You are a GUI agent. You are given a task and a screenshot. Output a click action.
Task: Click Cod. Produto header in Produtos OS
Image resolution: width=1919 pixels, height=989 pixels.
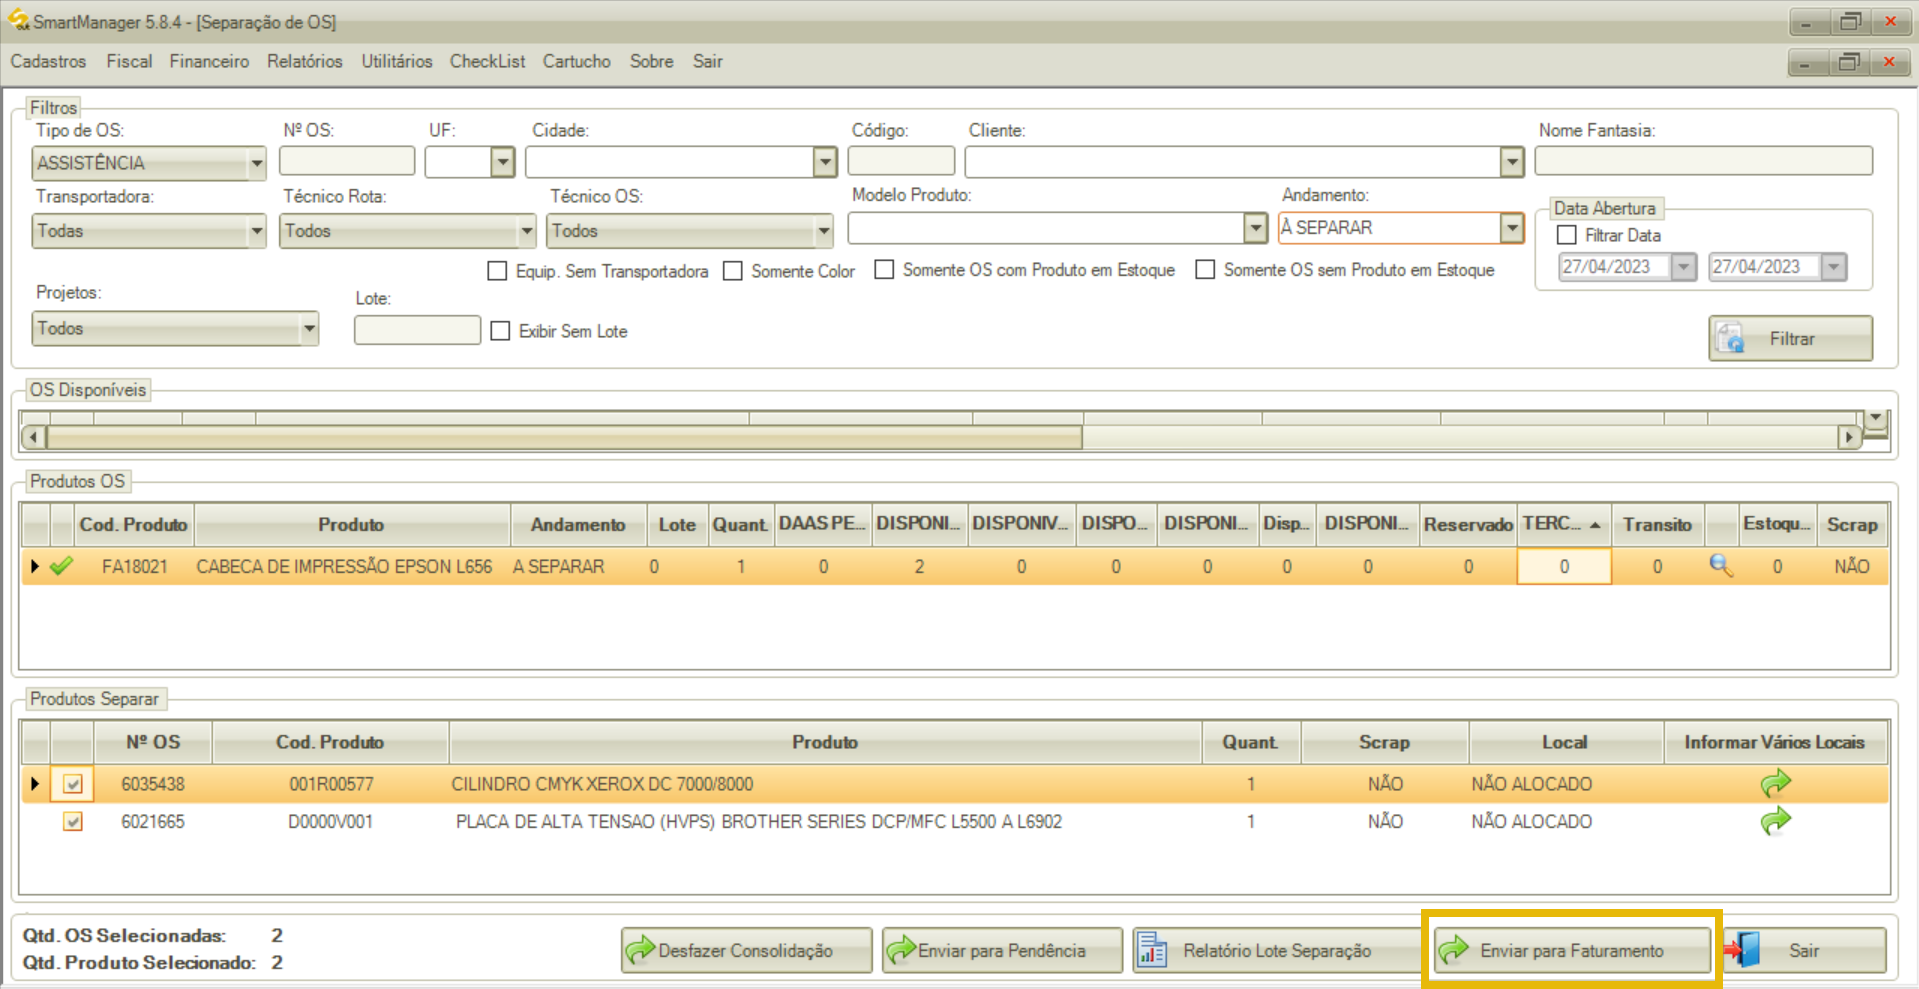tap(134, 524)
